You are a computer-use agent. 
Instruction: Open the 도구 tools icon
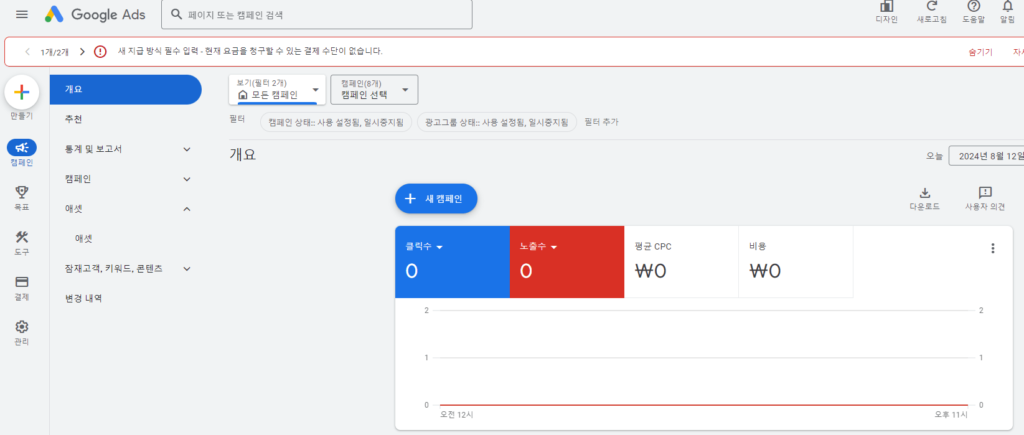pyautogui.click(x=22, y=236)
